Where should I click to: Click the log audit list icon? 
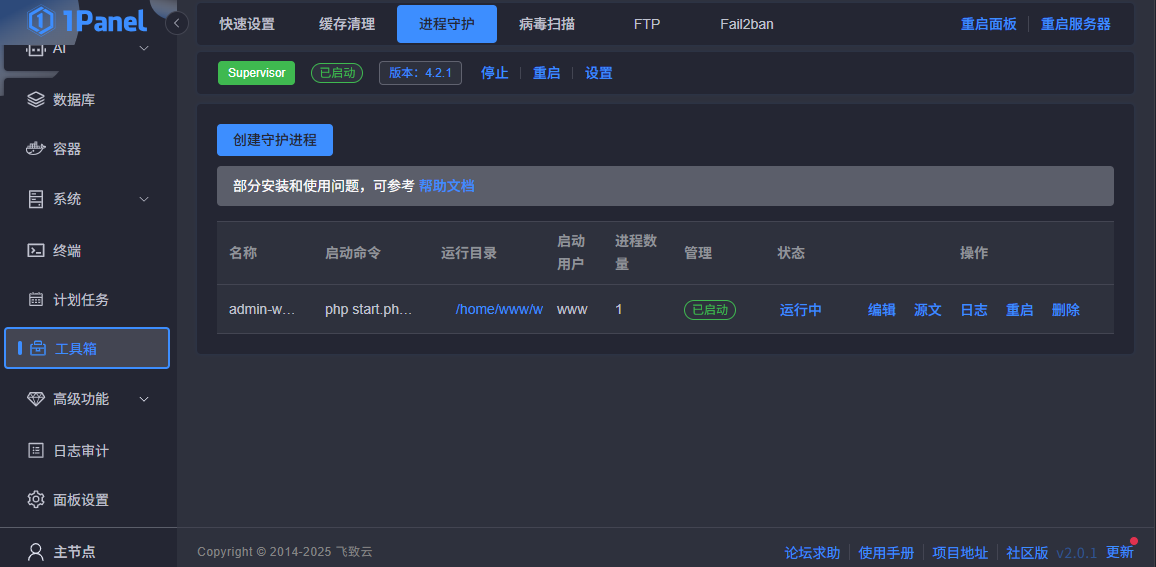click(35, 450)
